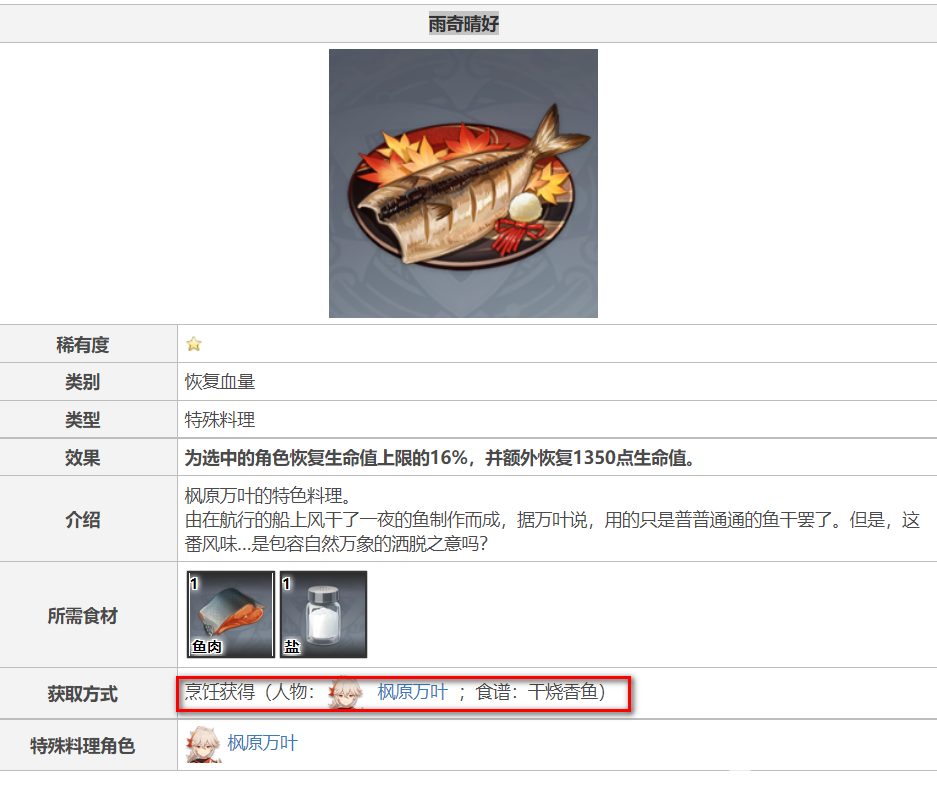Click the effect description text
This screenshot has width=937, height=794.
coord(440,458)
